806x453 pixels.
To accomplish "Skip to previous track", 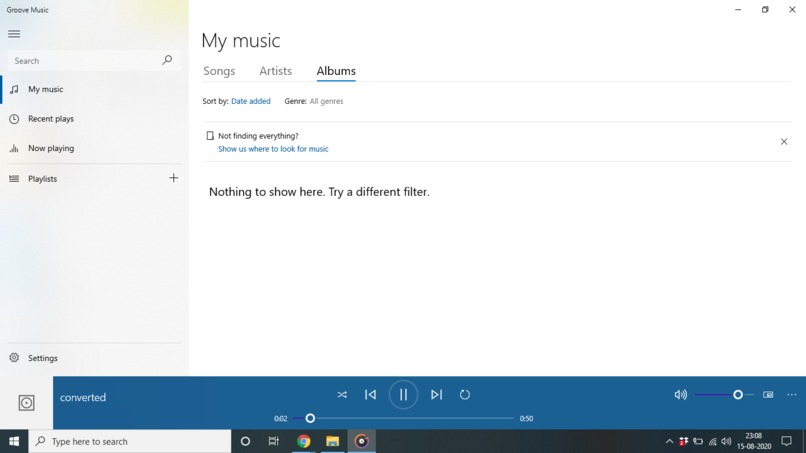I will pyautogui.click(x=371, y=395).
